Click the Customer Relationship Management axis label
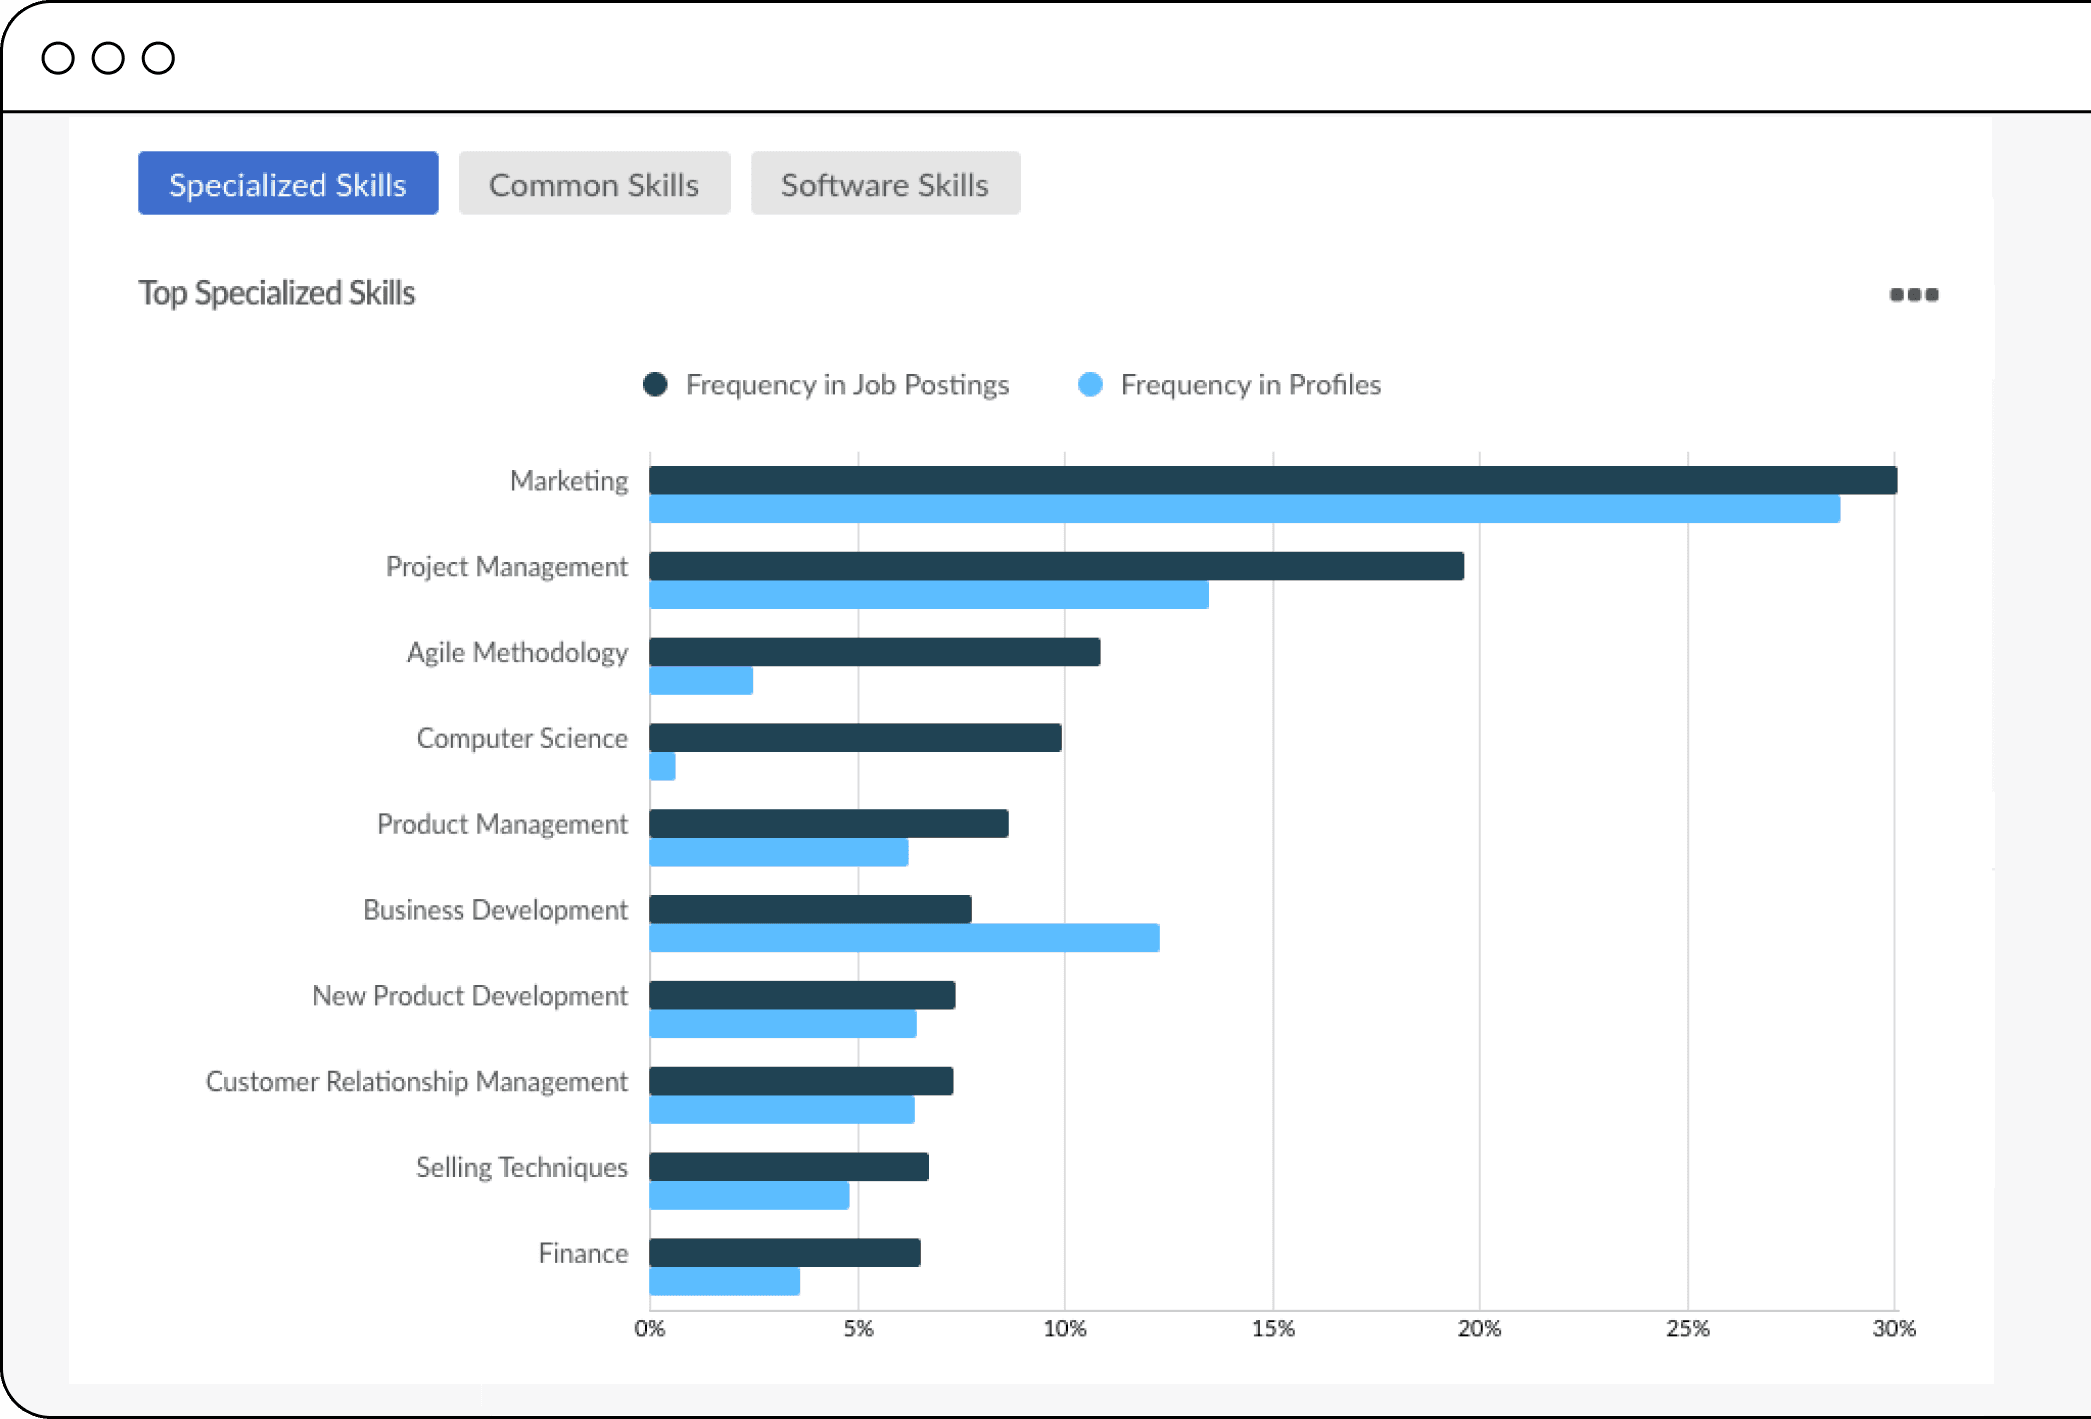The height and width of the screenshot is (1419, 2091). pyautogui.click(x=417, y=1082)
